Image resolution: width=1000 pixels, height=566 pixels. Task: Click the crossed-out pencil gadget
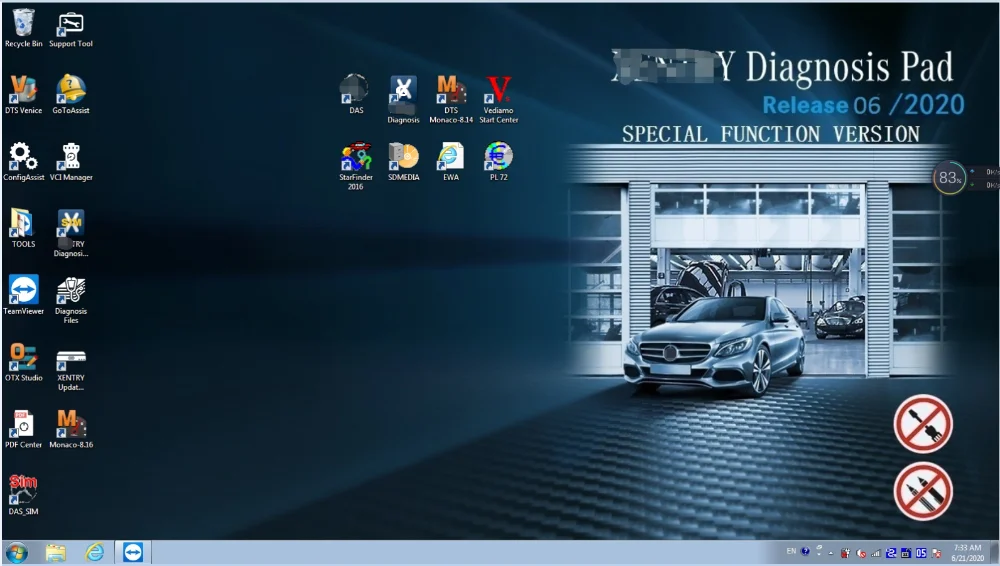923,491
